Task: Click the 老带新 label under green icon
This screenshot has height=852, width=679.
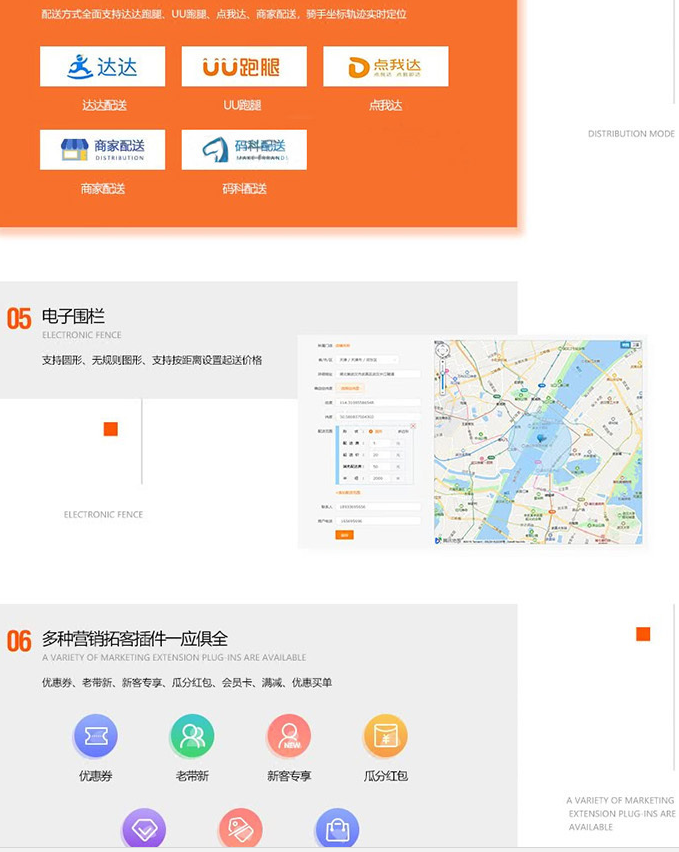Action: pos(192,776)
